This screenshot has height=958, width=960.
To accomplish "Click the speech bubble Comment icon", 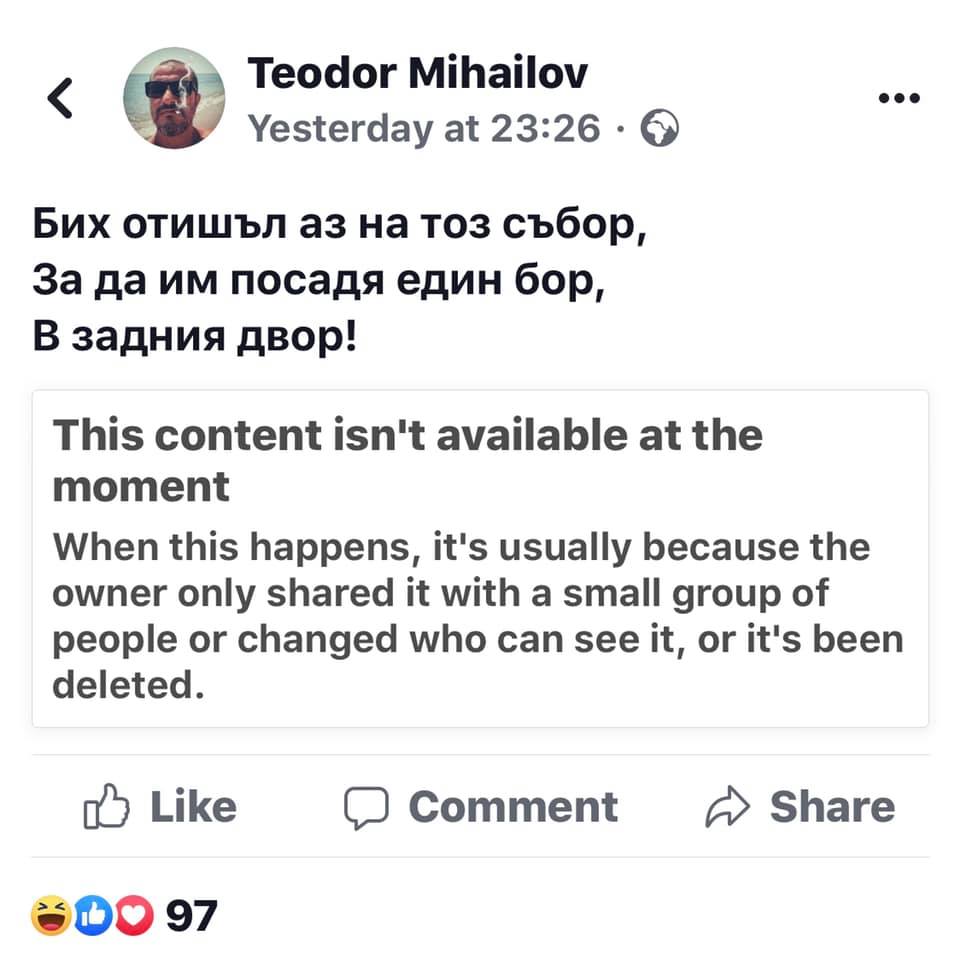I will pos(365,807).
